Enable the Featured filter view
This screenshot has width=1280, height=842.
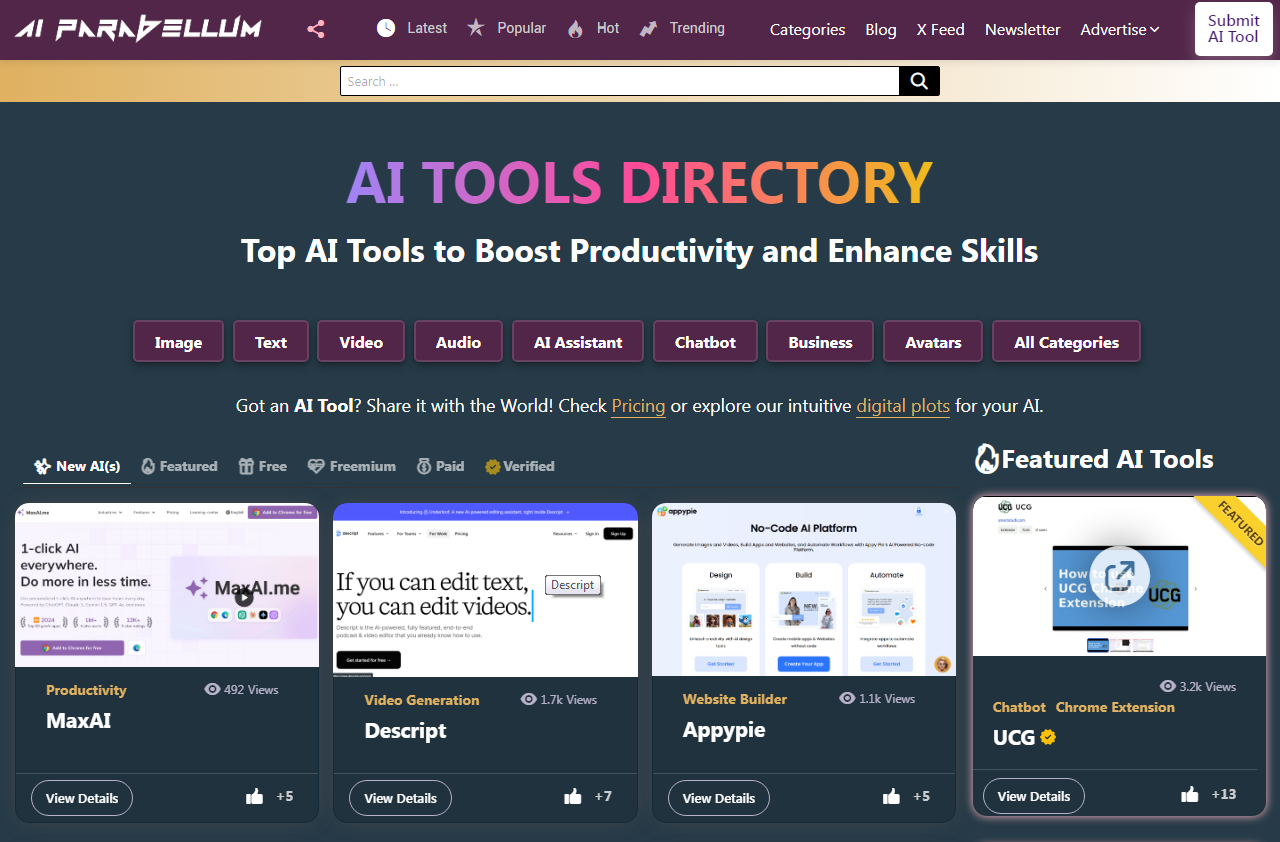pos(179,465)
